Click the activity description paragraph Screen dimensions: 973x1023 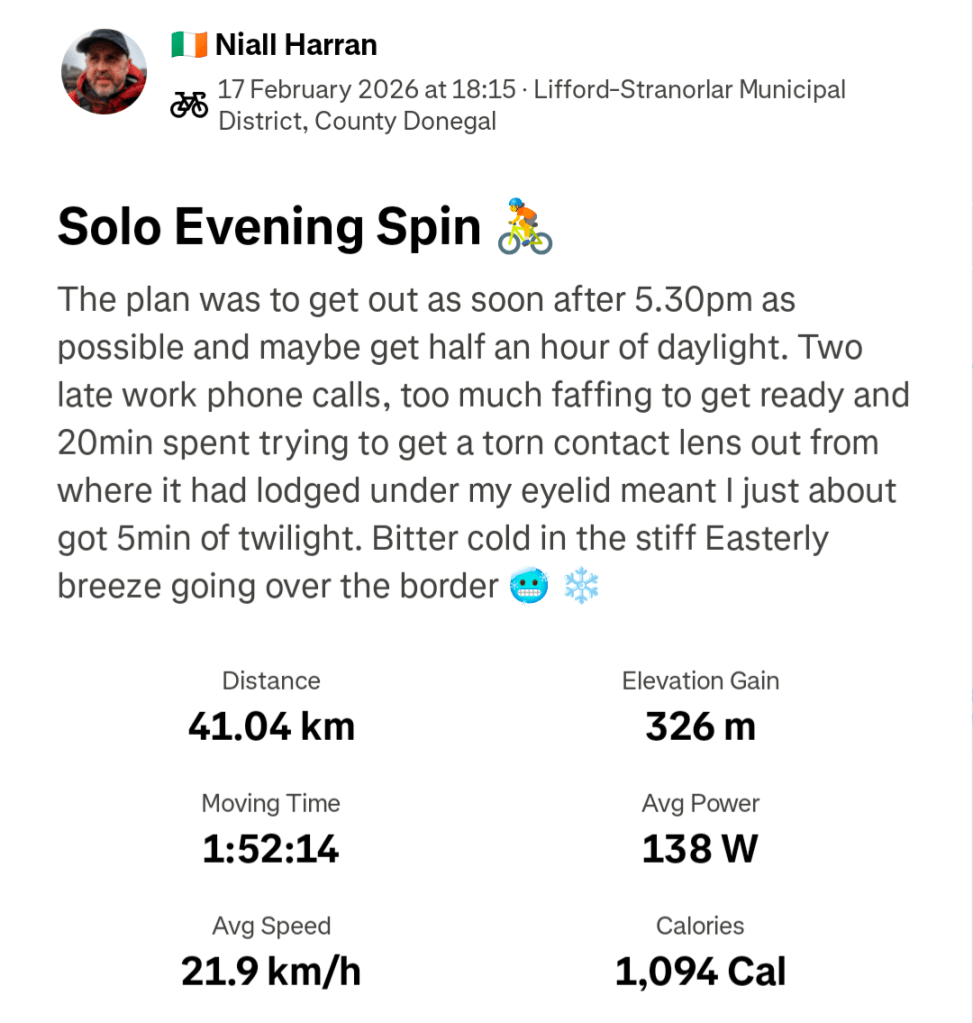tap(482, 443)
